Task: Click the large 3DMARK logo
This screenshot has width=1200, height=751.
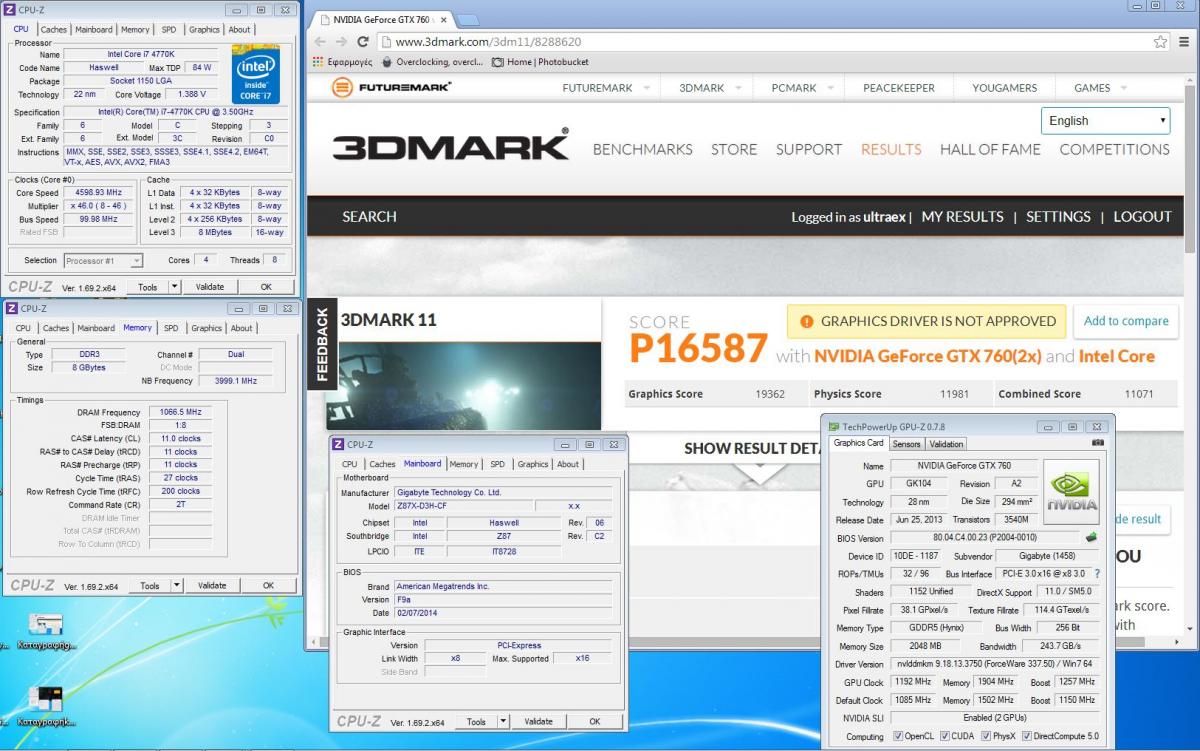Action: [x=450, y=146]
